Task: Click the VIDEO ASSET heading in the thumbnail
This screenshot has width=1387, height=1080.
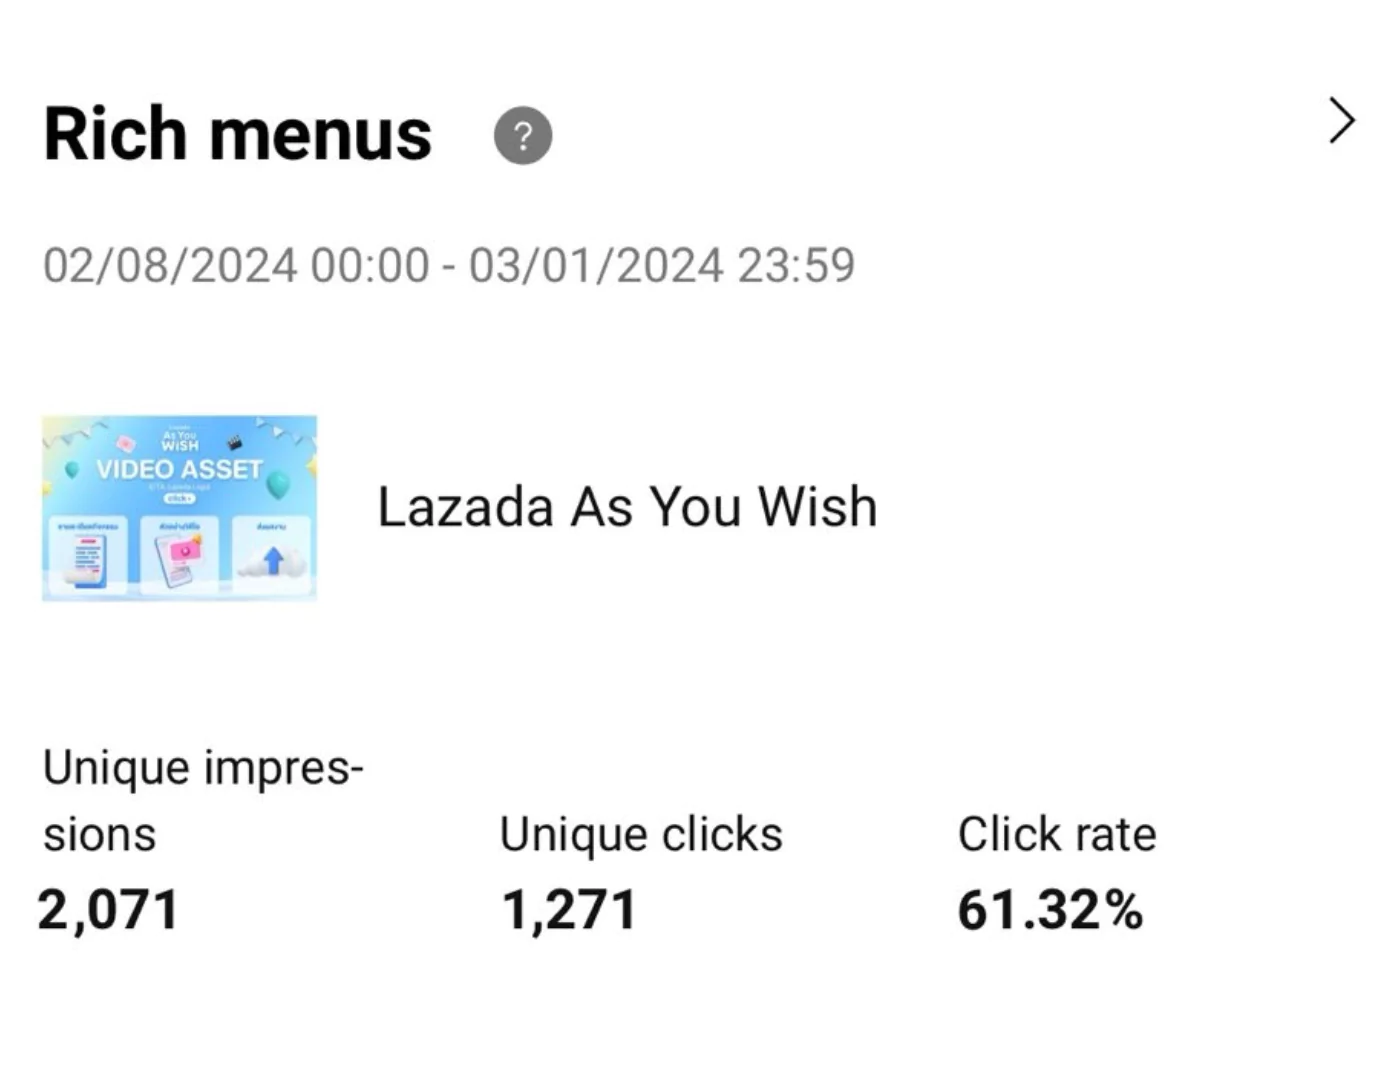Action: [179, 469]
